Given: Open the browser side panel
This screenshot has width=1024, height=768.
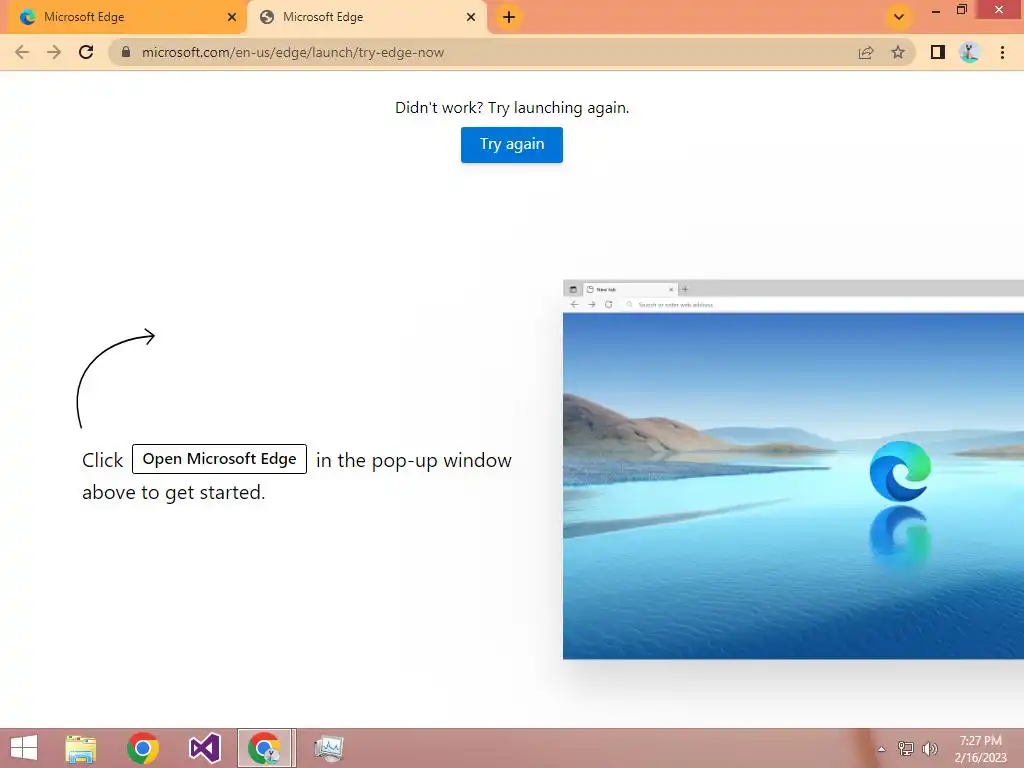Looking at the screenshot, I should 938,52.
